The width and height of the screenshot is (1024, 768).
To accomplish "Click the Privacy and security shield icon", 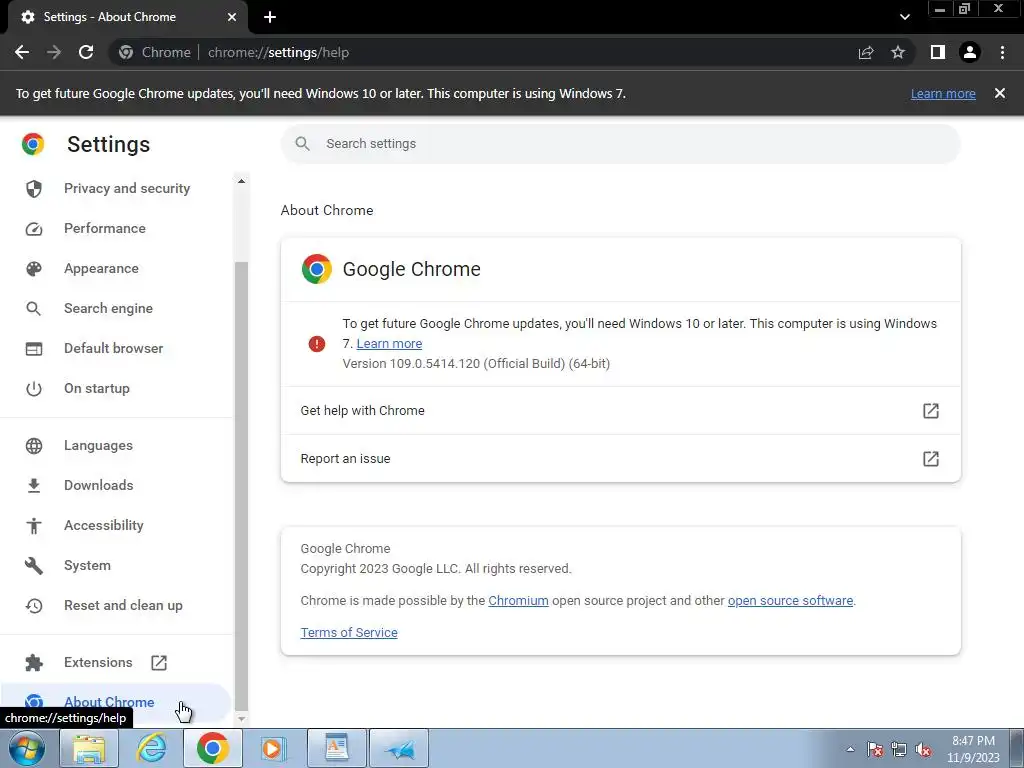I will click(34, 189).
